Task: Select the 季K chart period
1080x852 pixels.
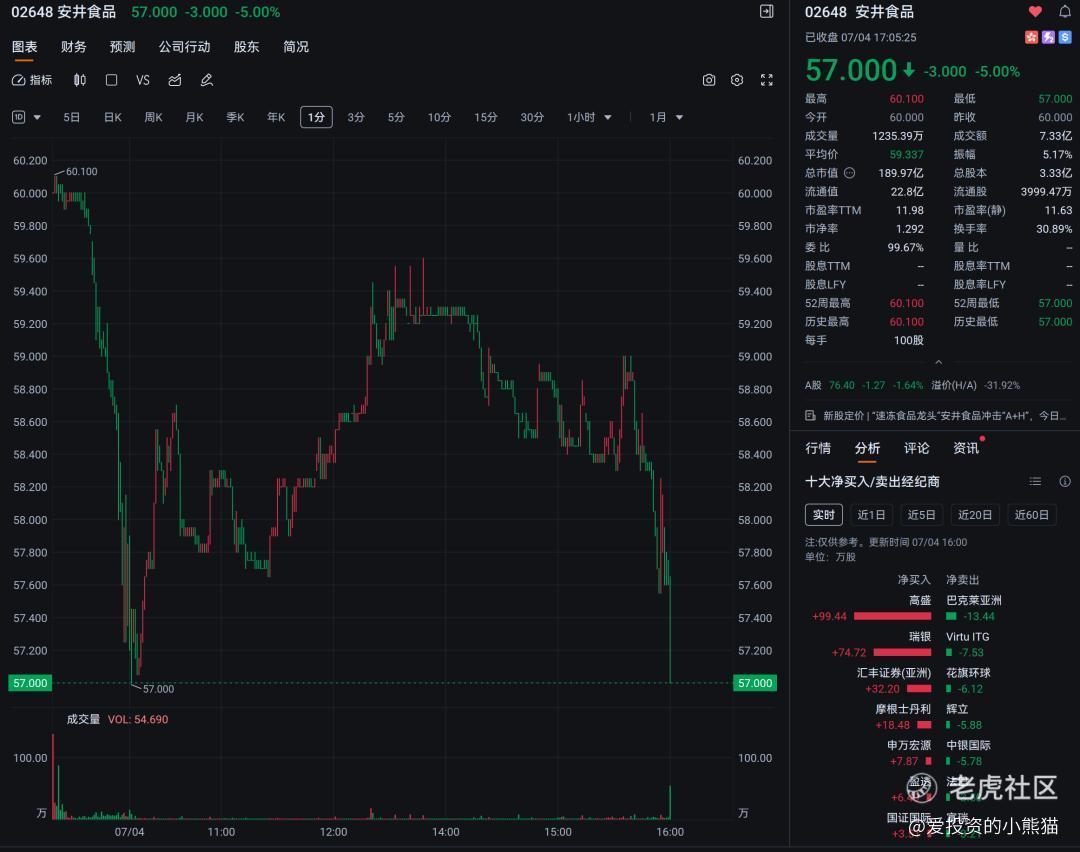Action: [236, 117]
